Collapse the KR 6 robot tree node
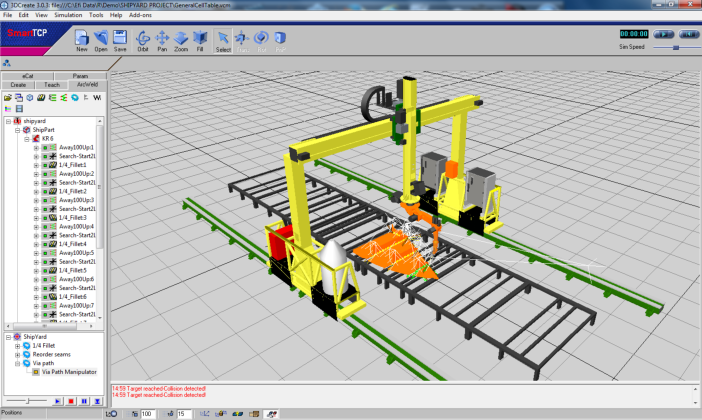 (27, 138)
